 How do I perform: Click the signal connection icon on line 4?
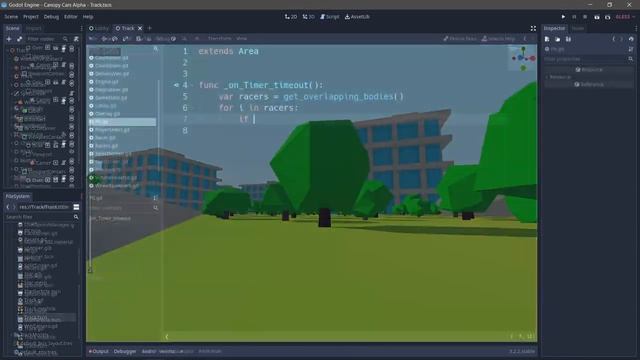click(x=176, y=85)
